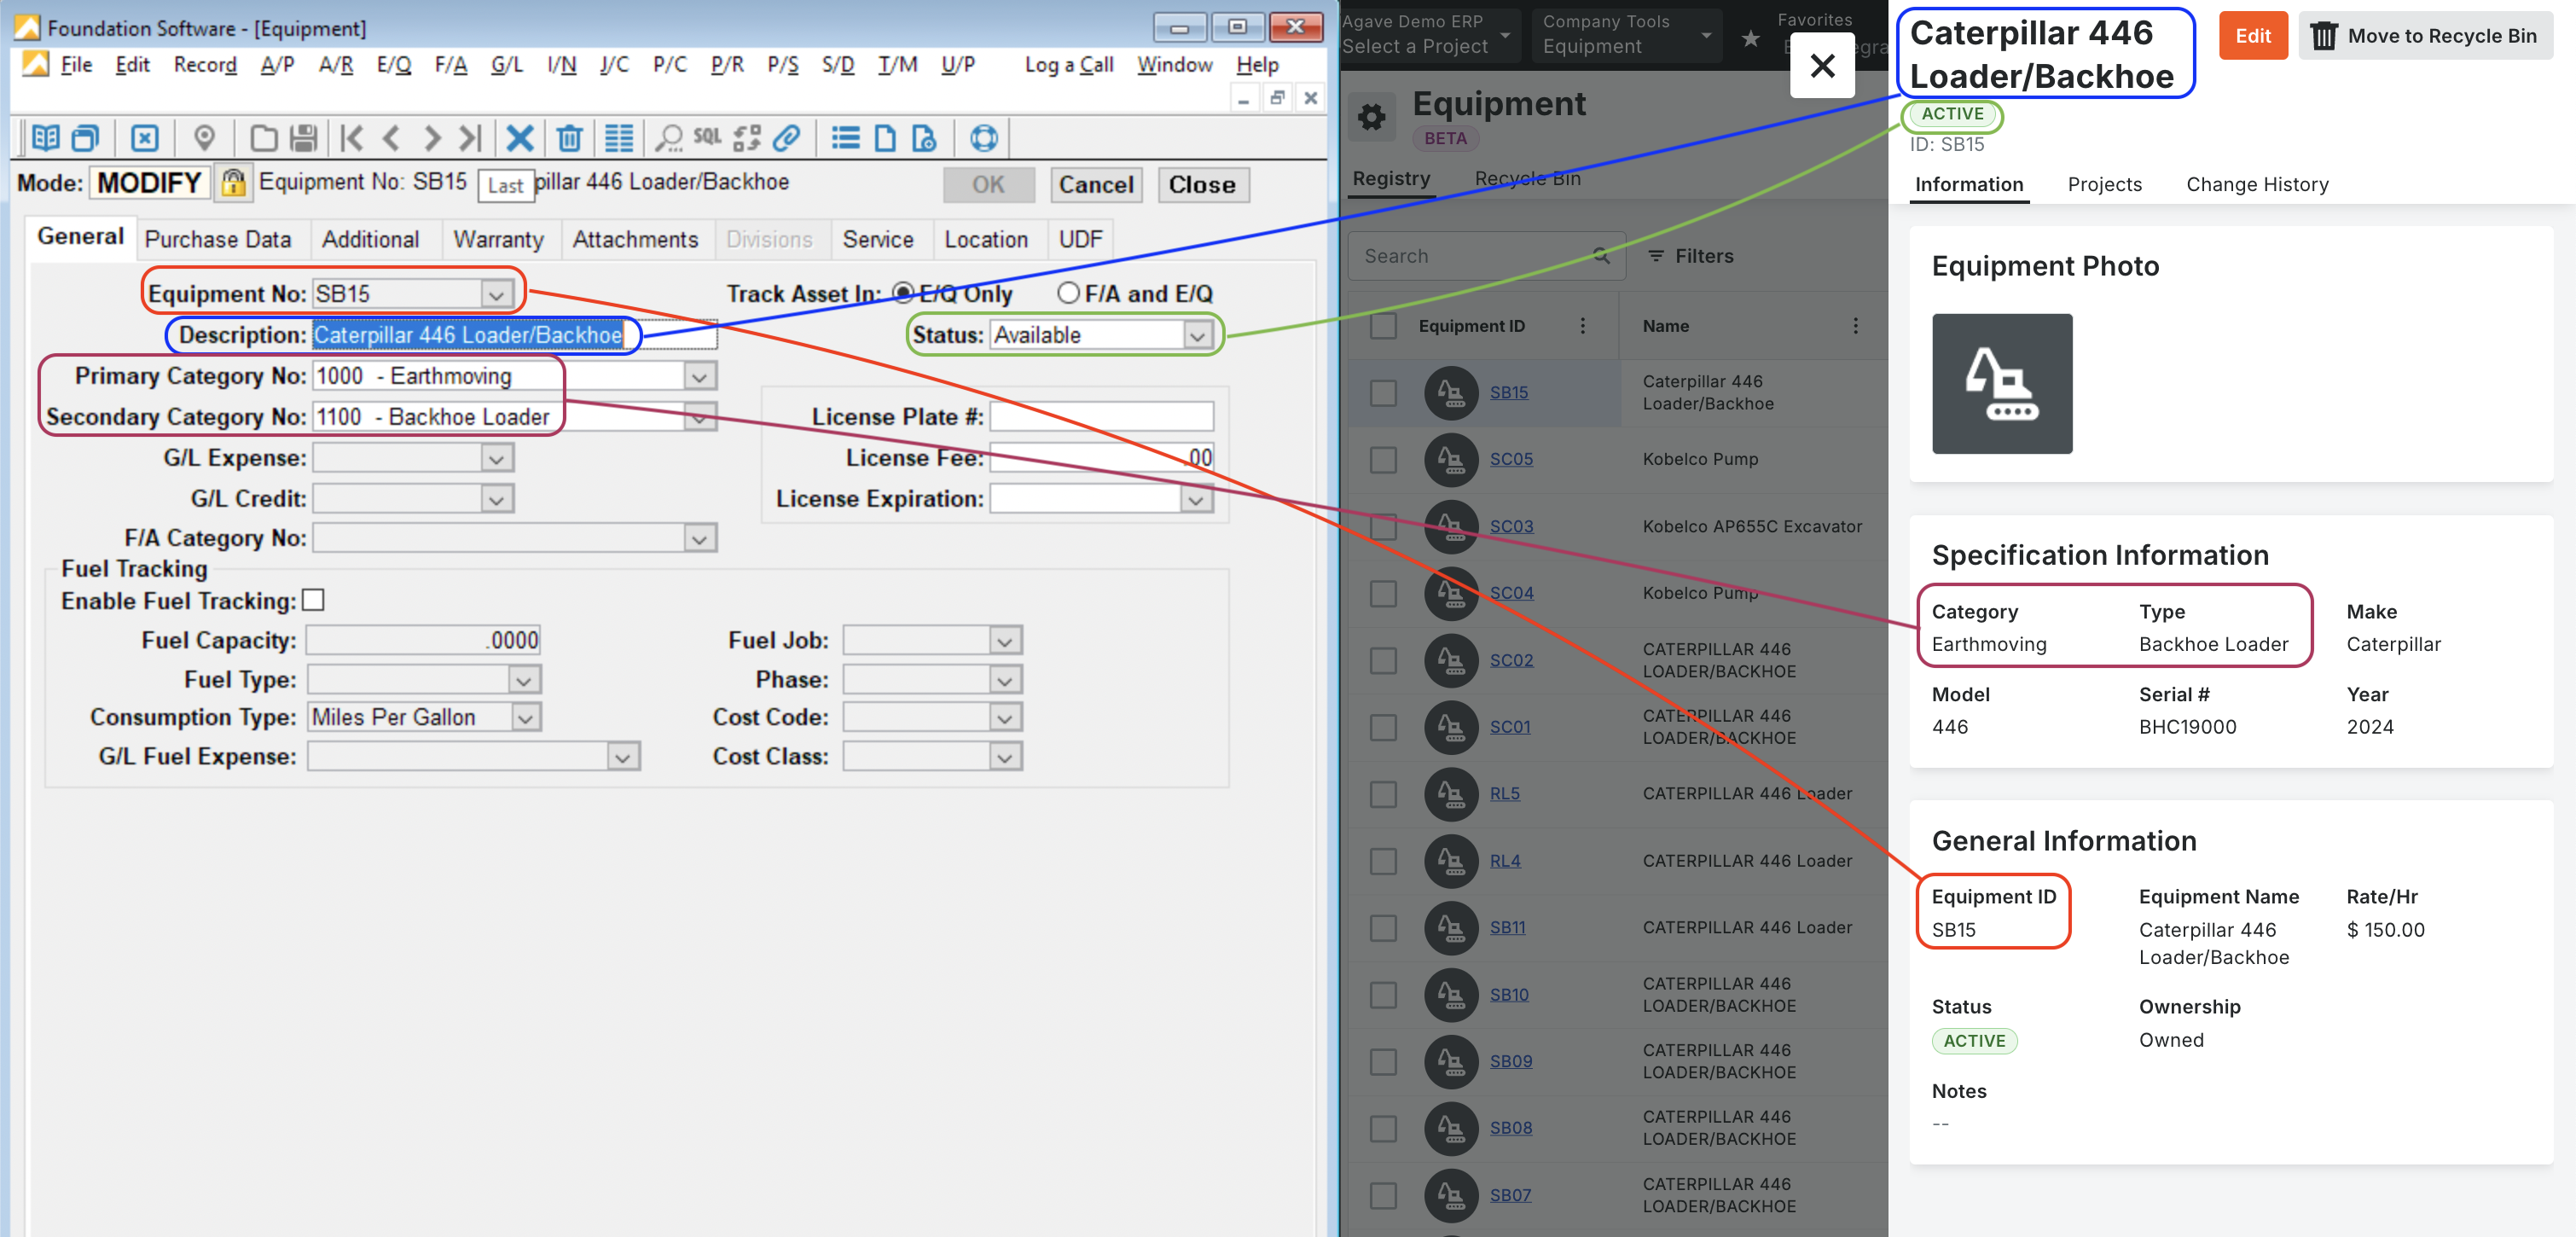Click the magnifier search toolbar icon
2576x1237 pixels.
(668, 138)
